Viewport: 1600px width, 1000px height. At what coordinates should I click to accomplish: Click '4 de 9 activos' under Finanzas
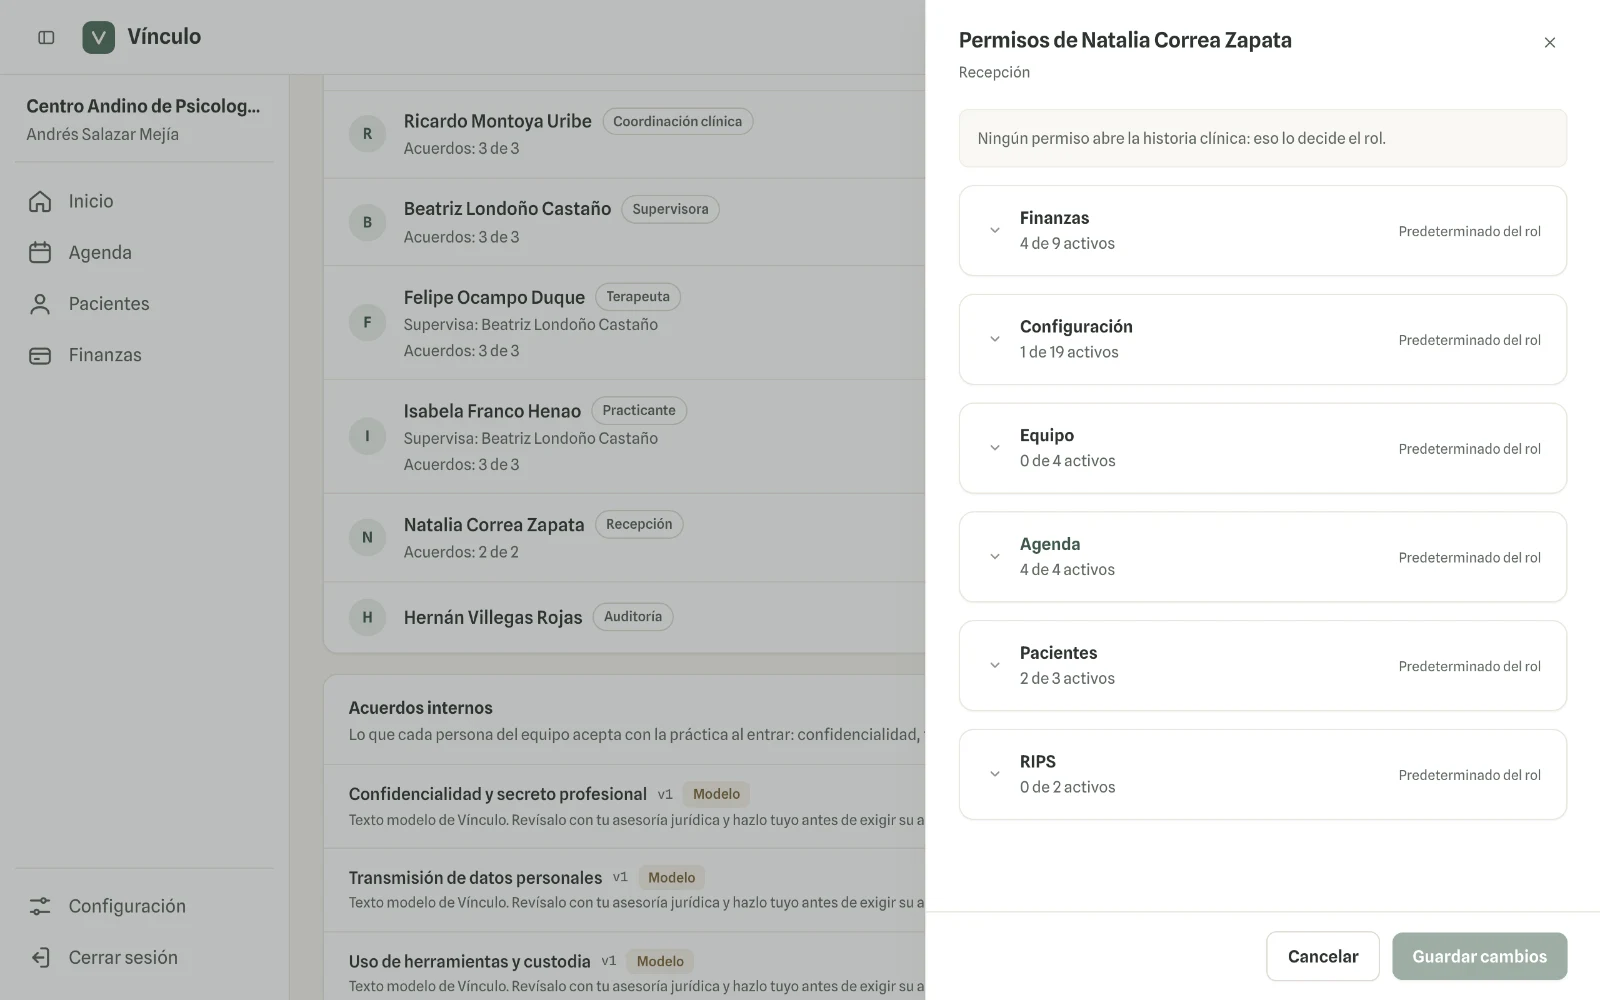click(x=1067, y=243)
